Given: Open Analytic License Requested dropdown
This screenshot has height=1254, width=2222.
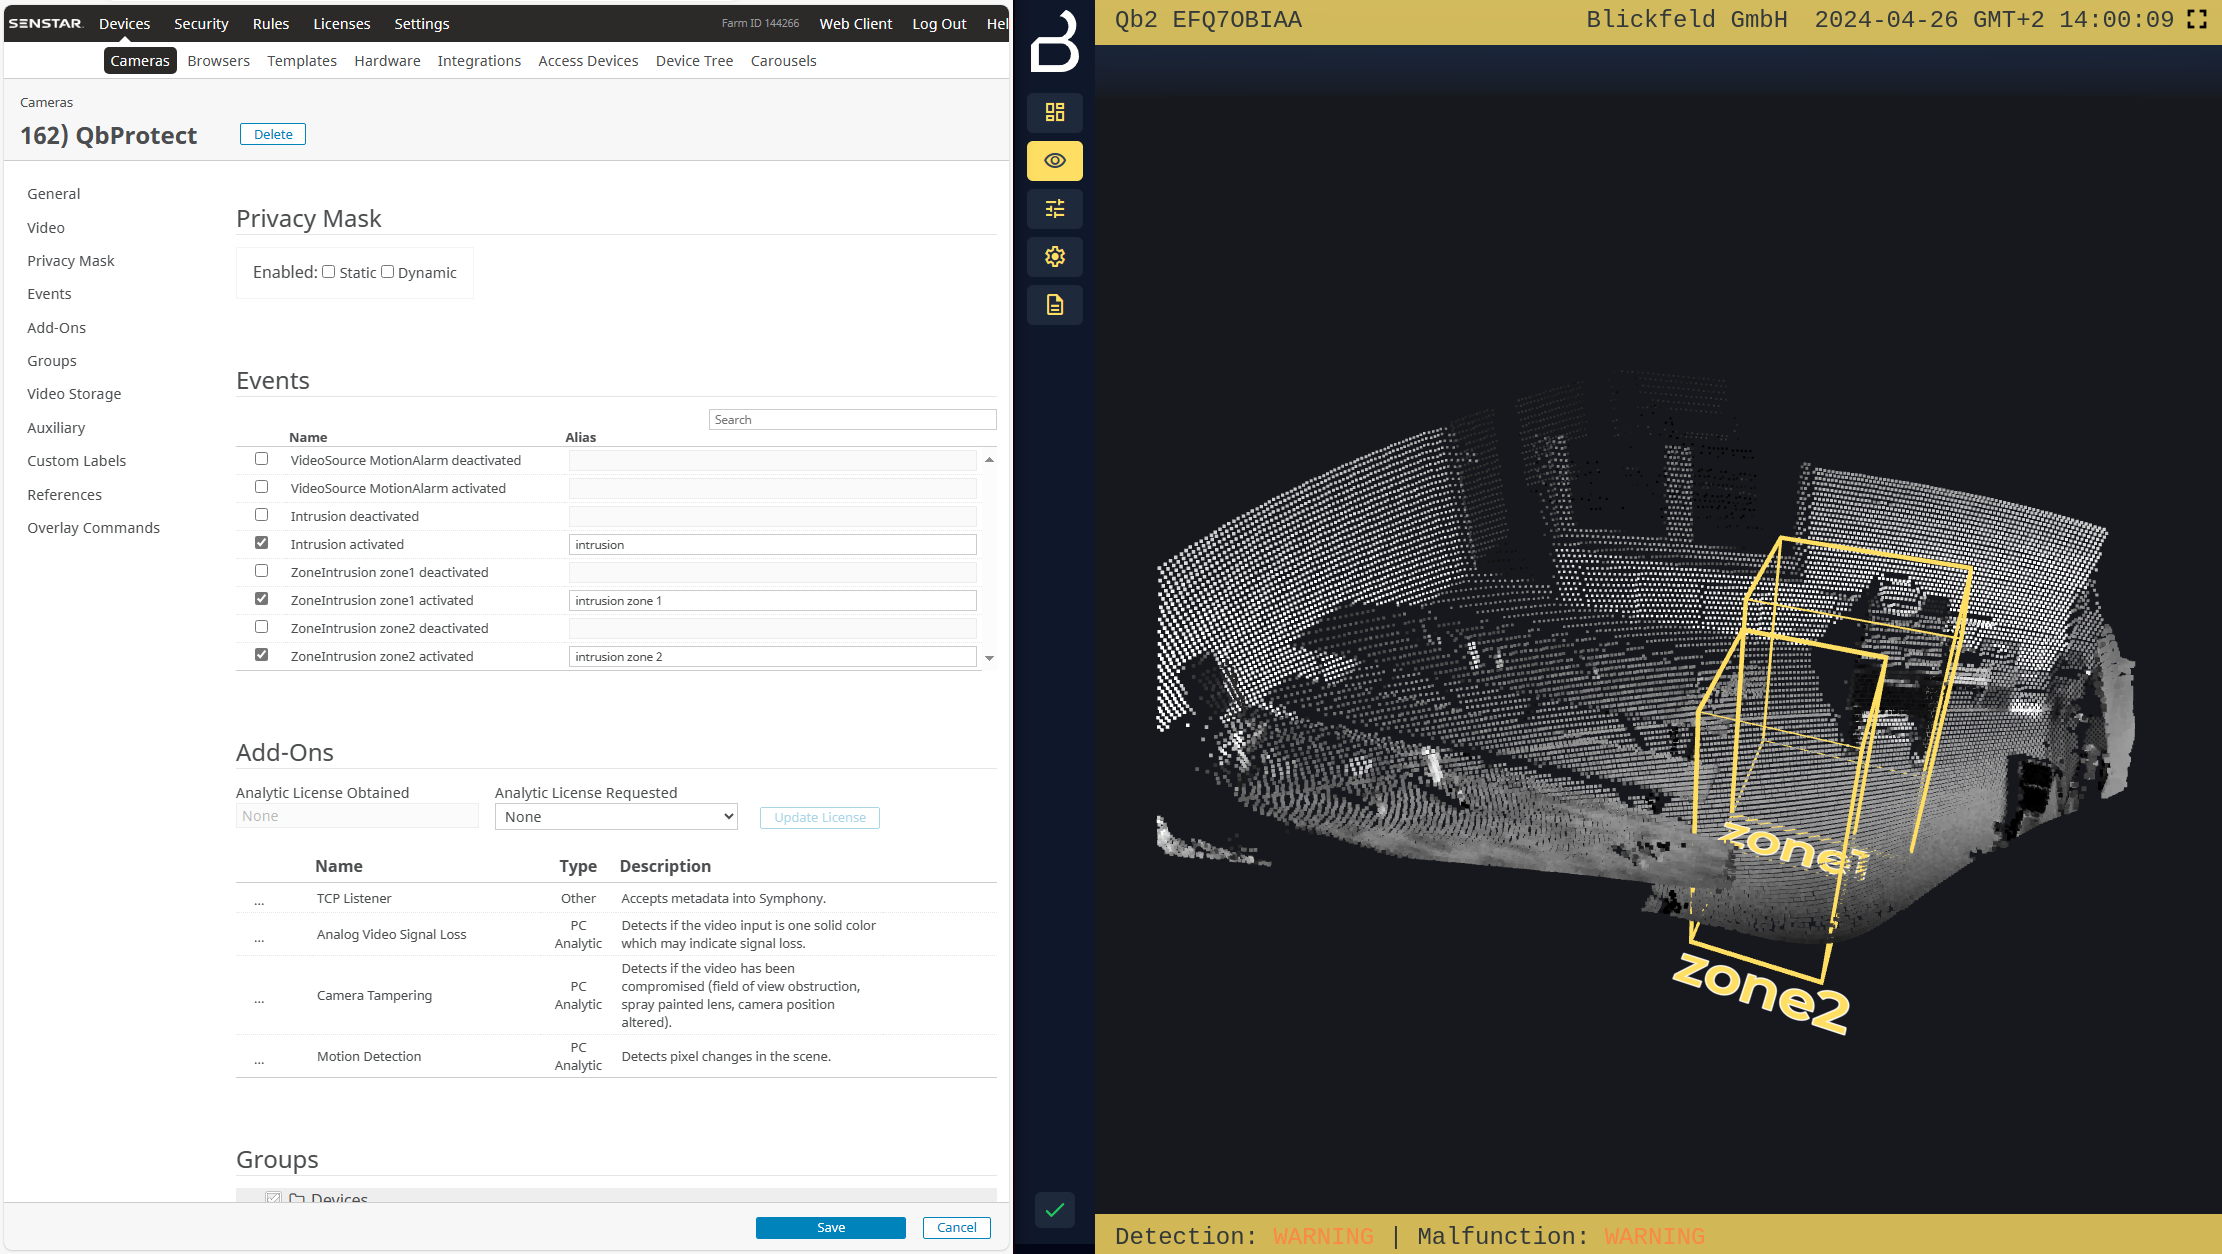Looking at the screenshot, I should pos(616,817).
